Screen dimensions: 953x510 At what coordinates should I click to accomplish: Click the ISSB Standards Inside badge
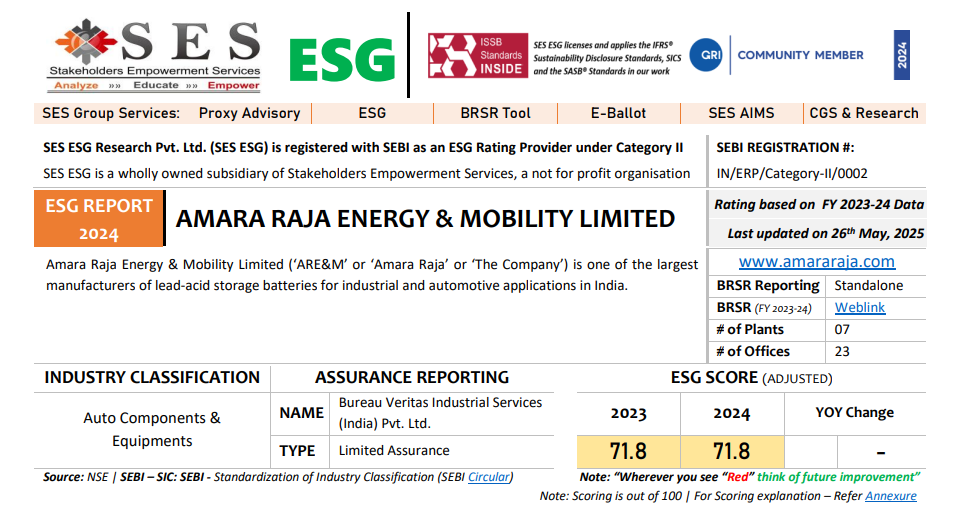[x=478, y=55]
